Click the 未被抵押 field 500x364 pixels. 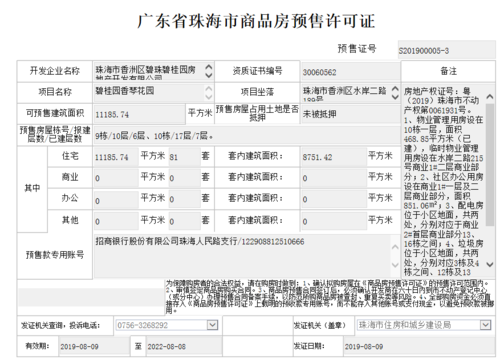[x=350, y=114]
